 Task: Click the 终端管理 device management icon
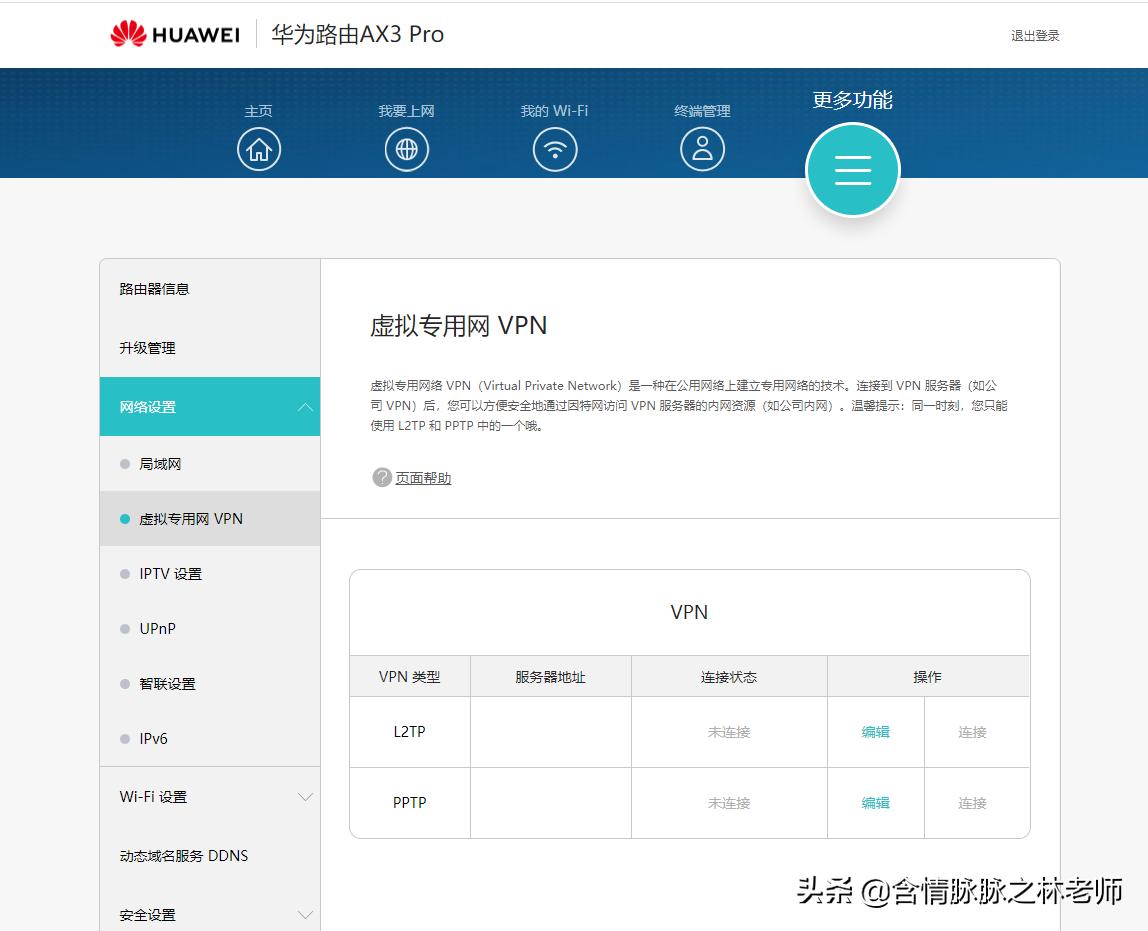click(702, 148)
